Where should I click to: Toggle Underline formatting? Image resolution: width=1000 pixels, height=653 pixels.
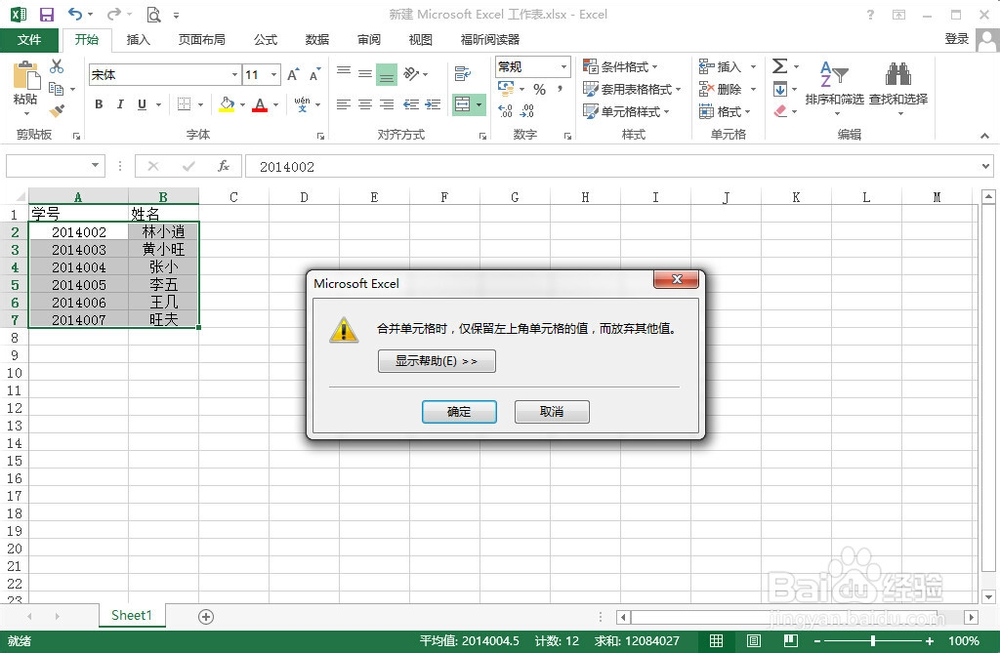point(142,104)
